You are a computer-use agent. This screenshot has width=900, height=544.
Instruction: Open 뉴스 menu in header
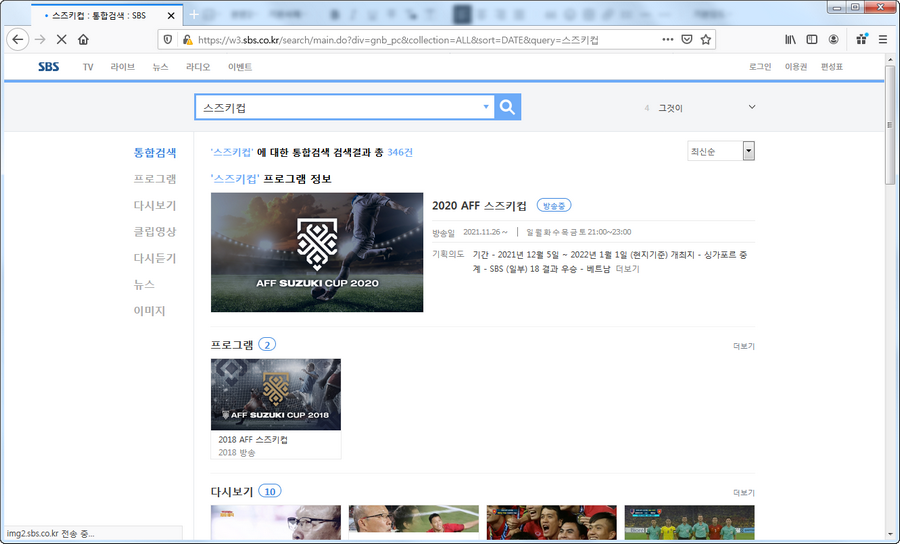click(160, 67)
